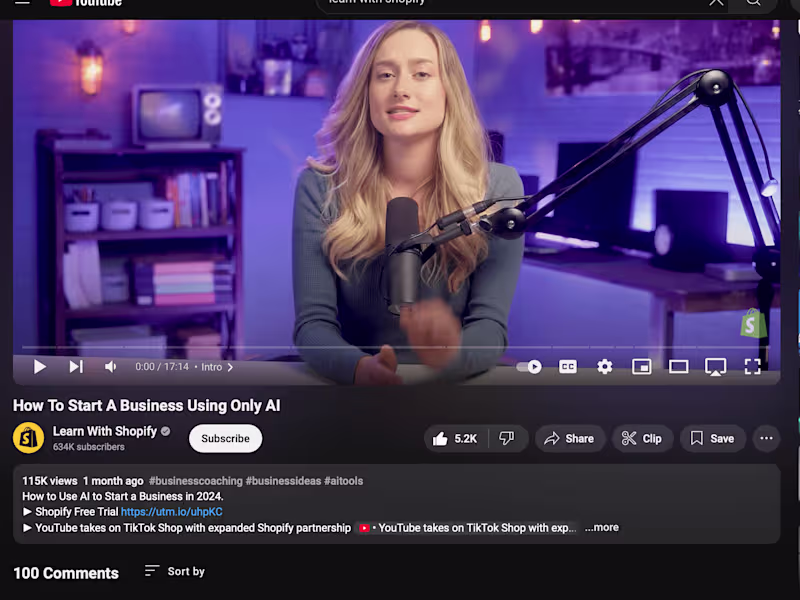Toggle the autoplay switch
The width and height of the screenshot is (800, 600).
(529, 367)
